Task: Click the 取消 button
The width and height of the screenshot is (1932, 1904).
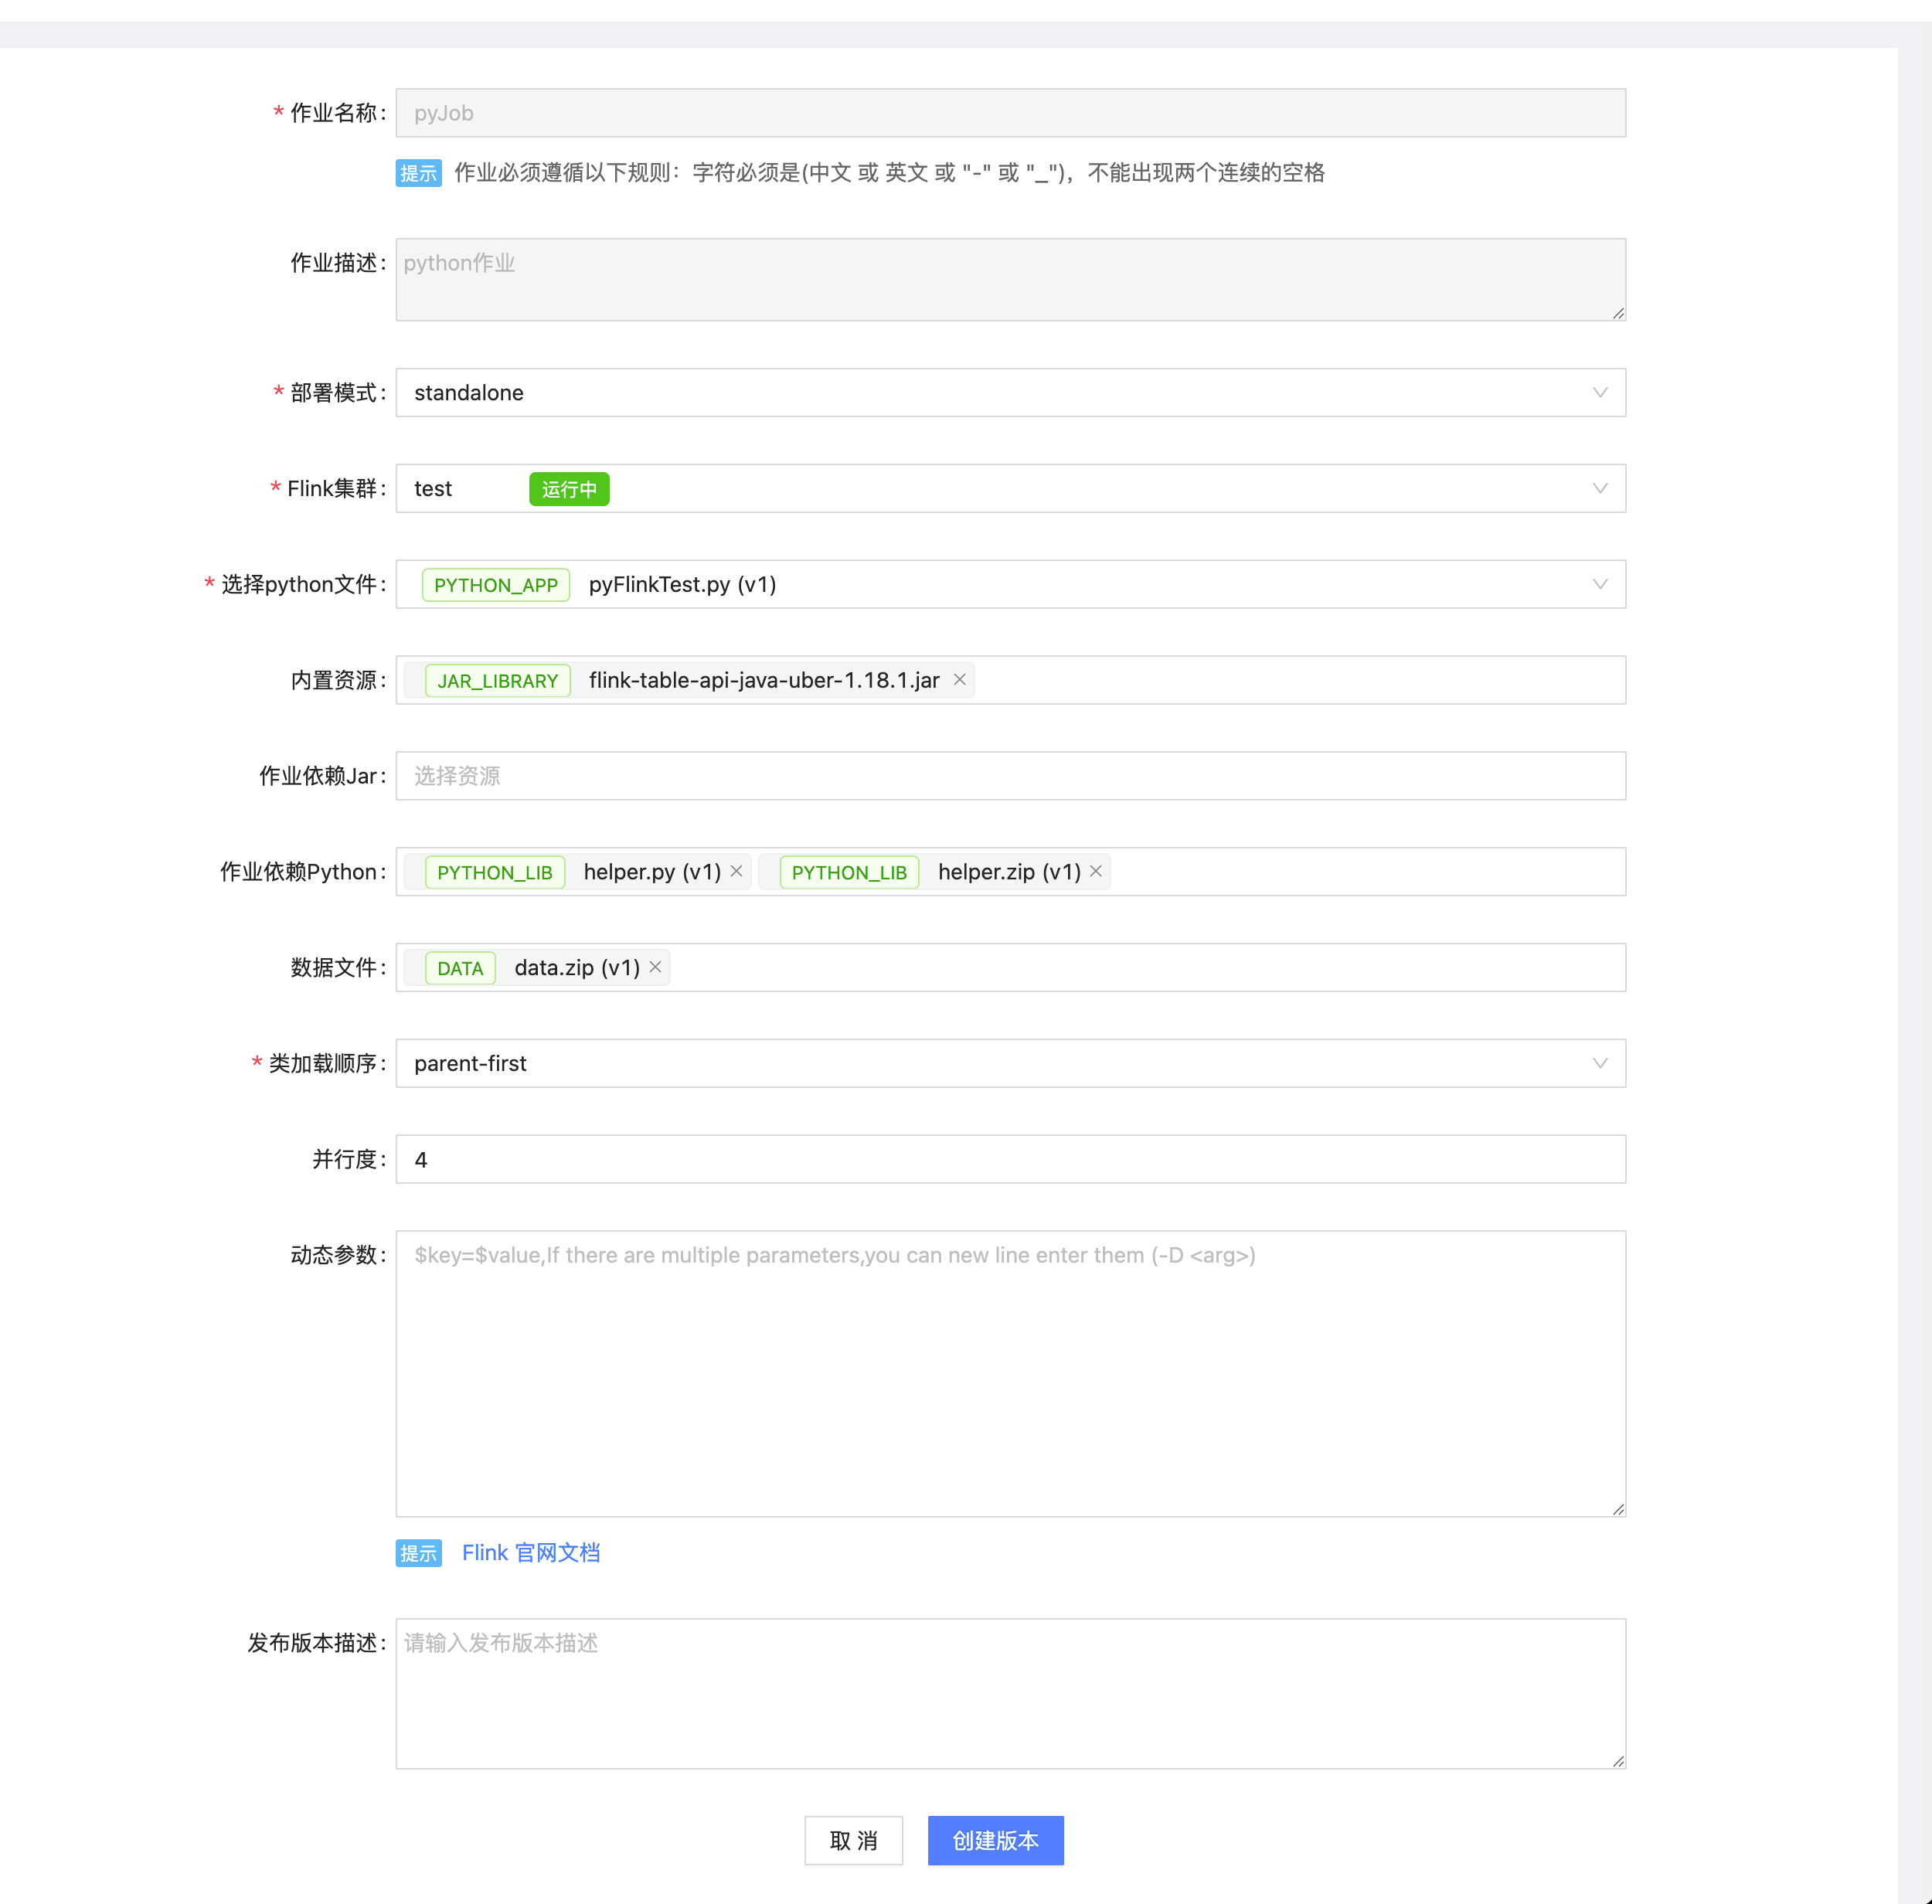Action: point(853,1840)
